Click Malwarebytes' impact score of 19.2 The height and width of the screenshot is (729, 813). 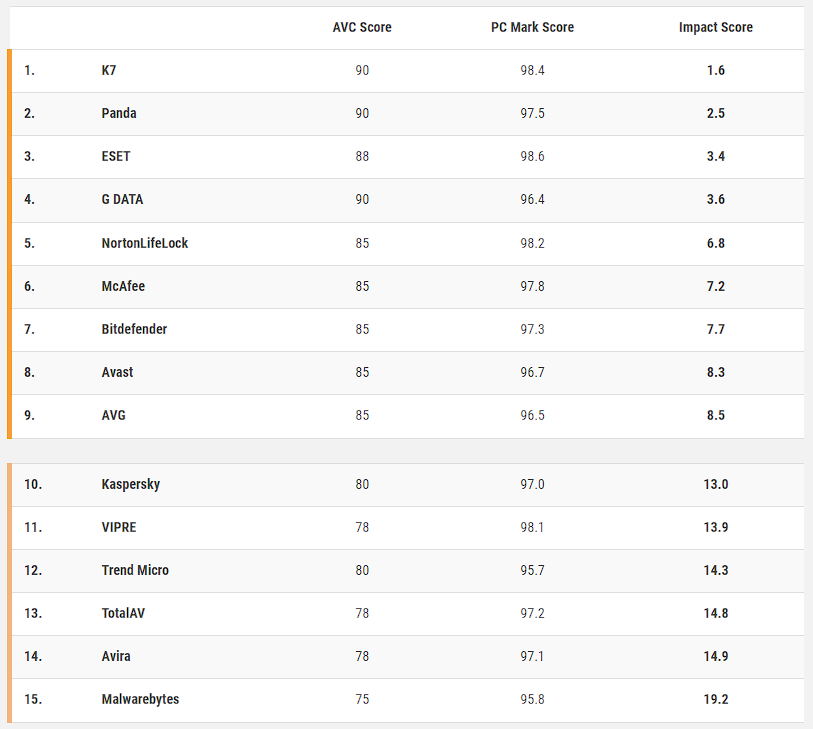pos(715,699)
